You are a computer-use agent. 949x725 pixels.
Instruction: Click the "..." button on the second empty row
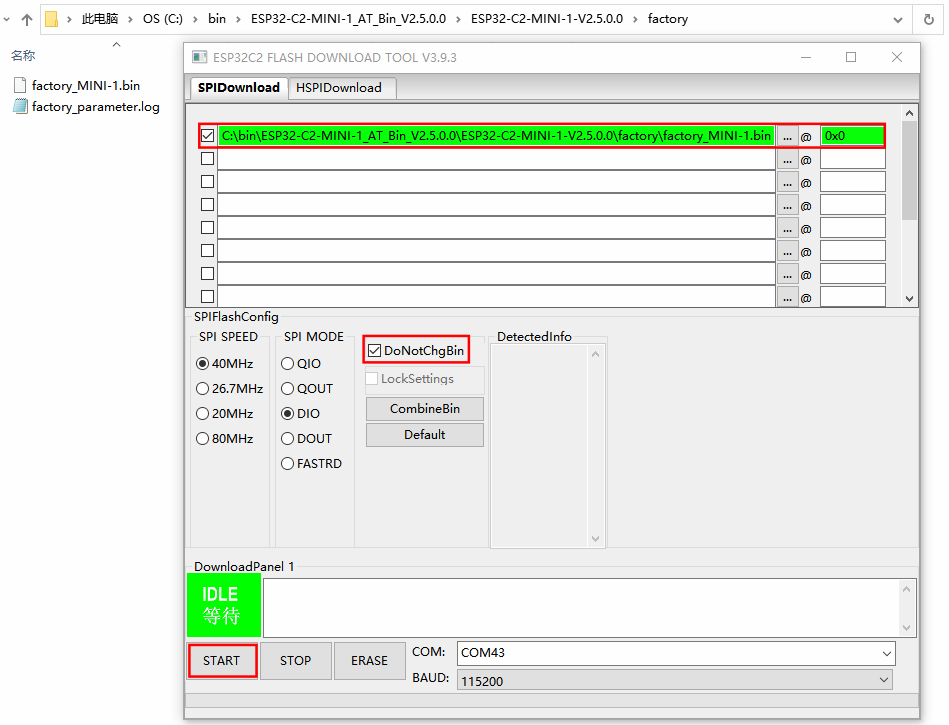point(789,158)
